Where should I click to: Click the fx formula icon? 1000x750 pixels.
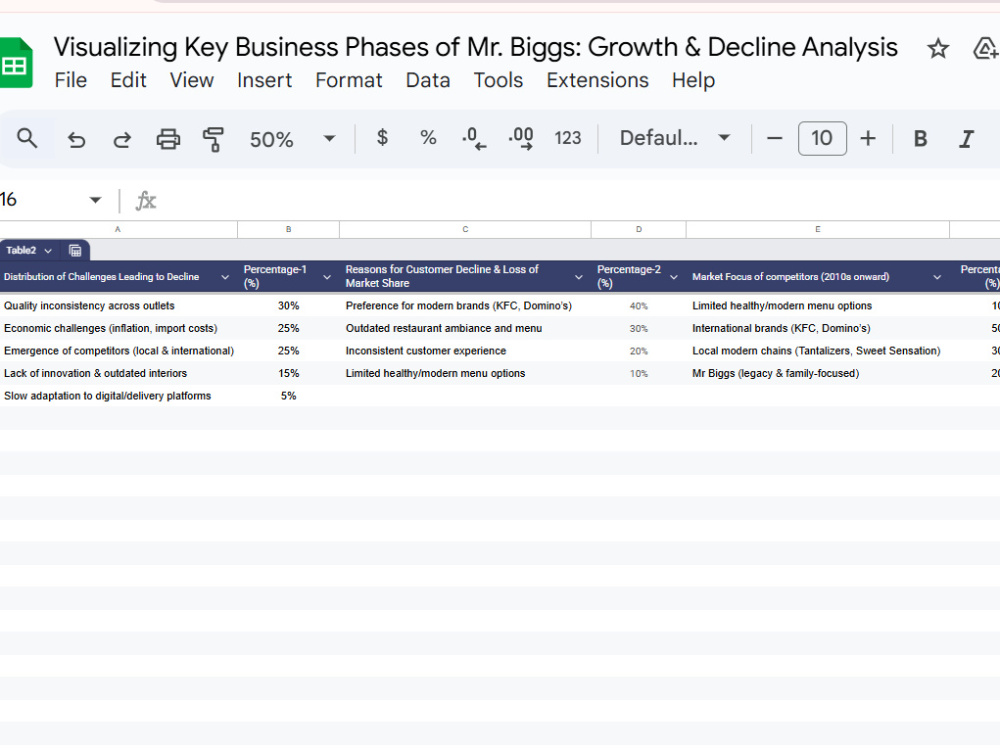pos(145,201)
